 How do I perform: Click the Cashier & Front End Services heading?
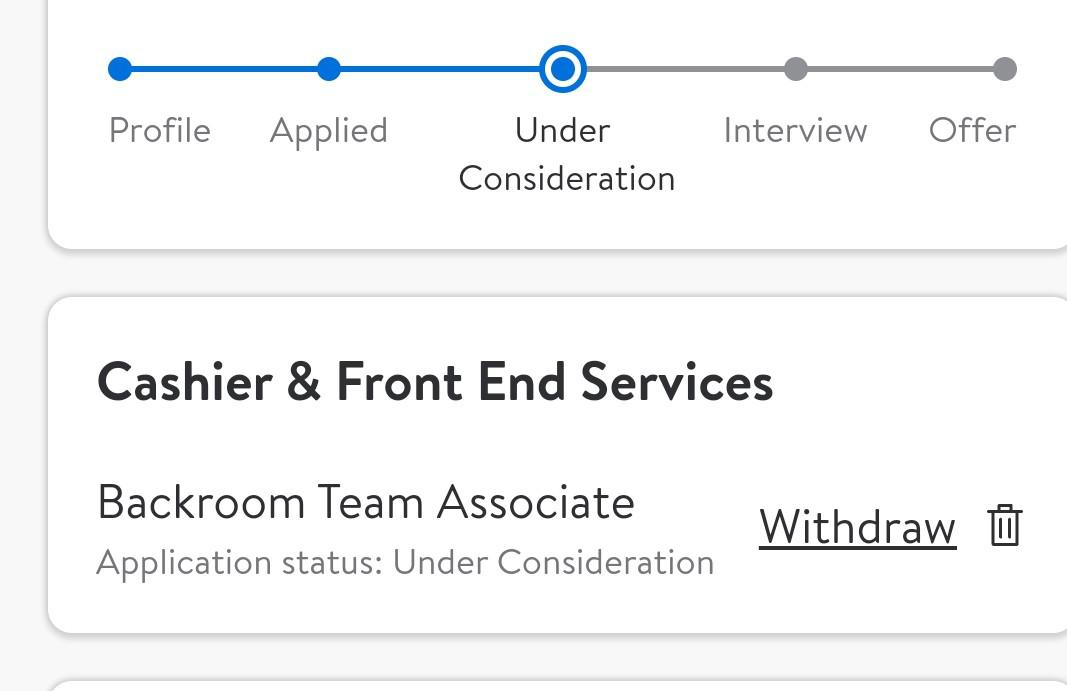435,381
